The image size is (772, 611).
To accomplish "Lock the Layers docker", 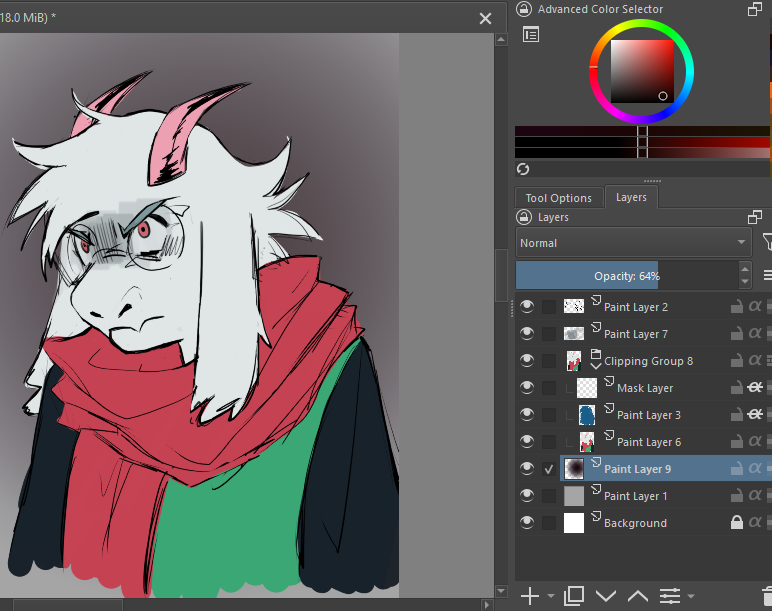I will coord(524,217).
